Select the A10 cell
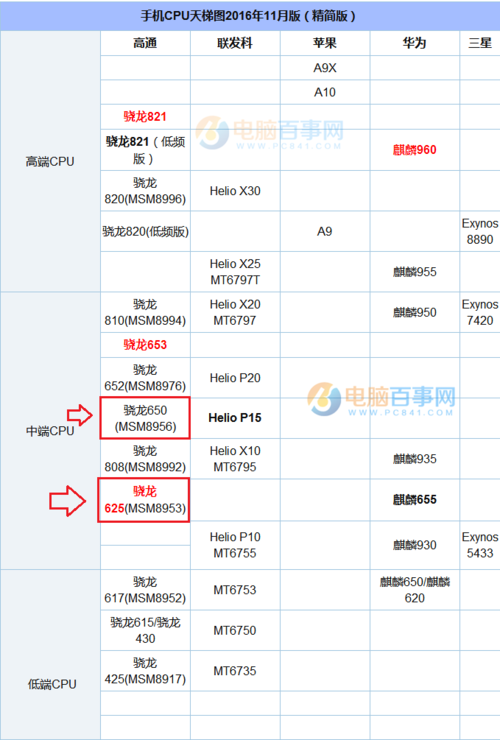500x740 pixels. [x=325, y=92]
